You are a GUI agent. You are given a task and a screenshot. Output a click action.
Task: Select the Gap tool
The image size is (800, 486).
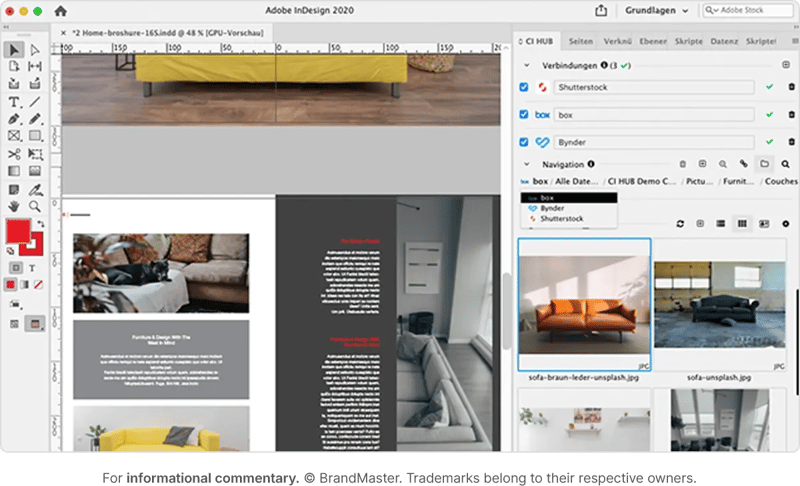tap(35, 66)
